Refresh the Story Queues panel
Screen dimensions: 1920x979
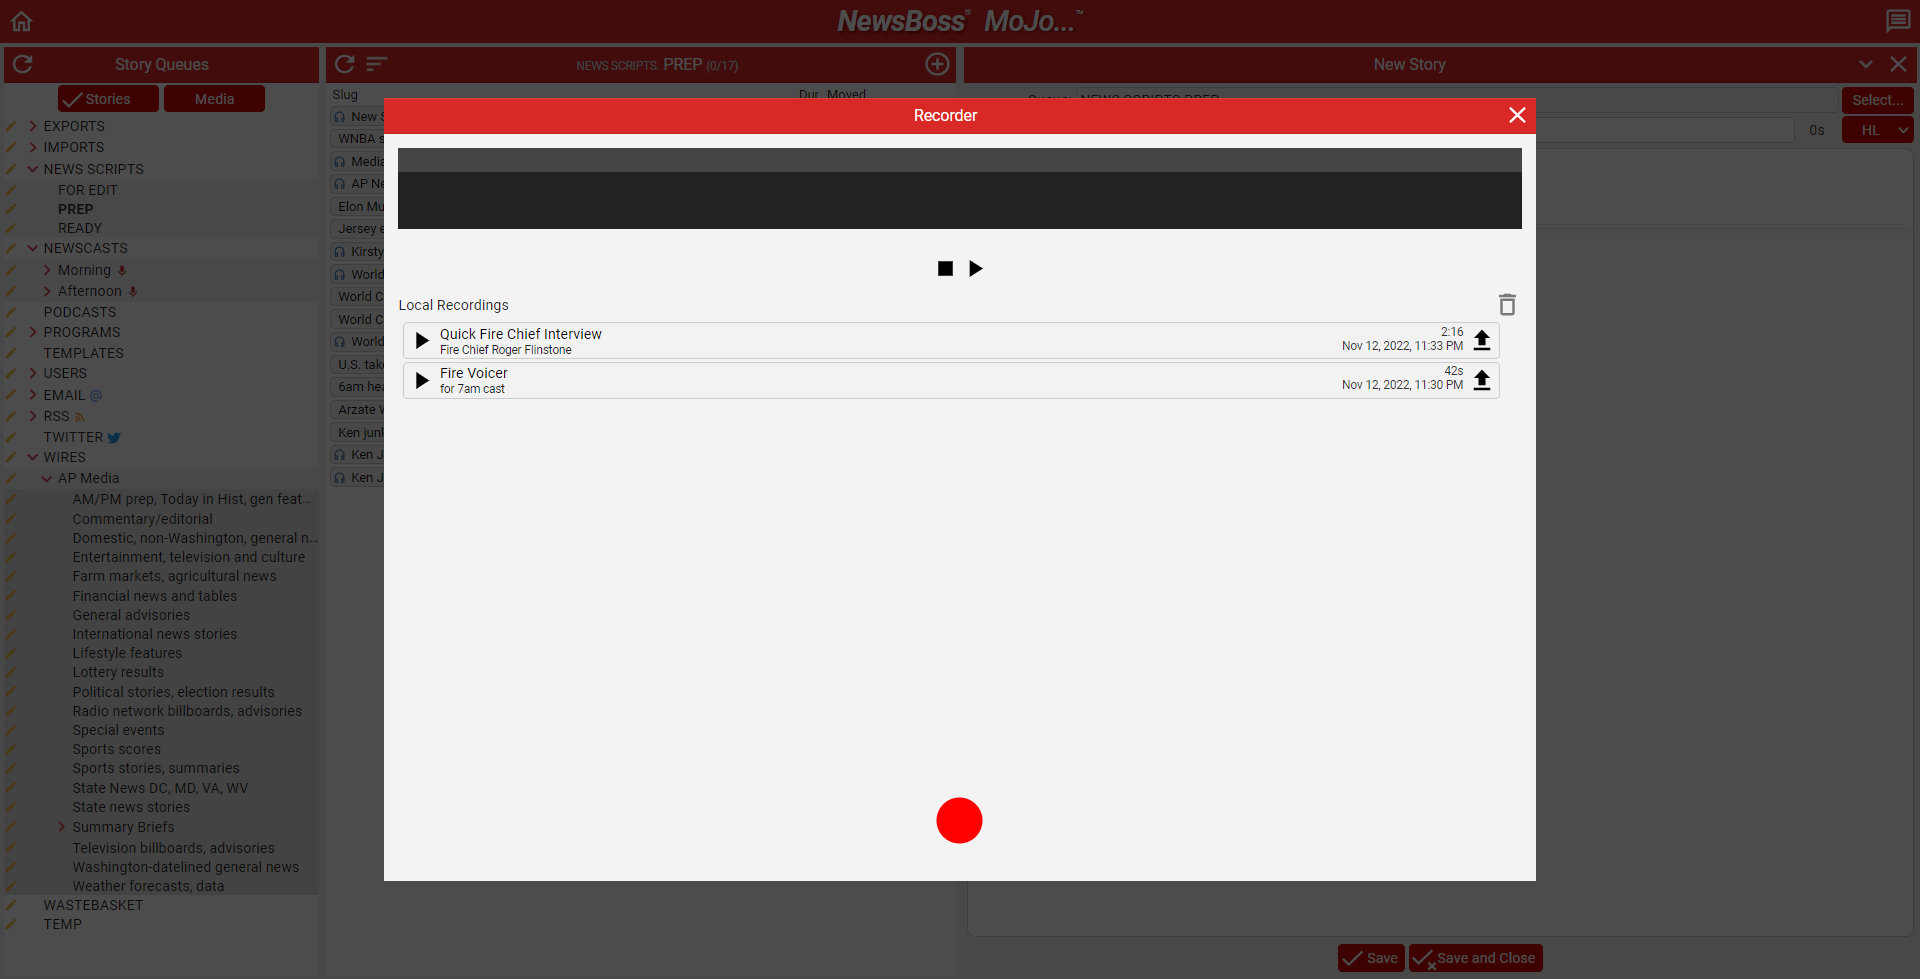23,64
